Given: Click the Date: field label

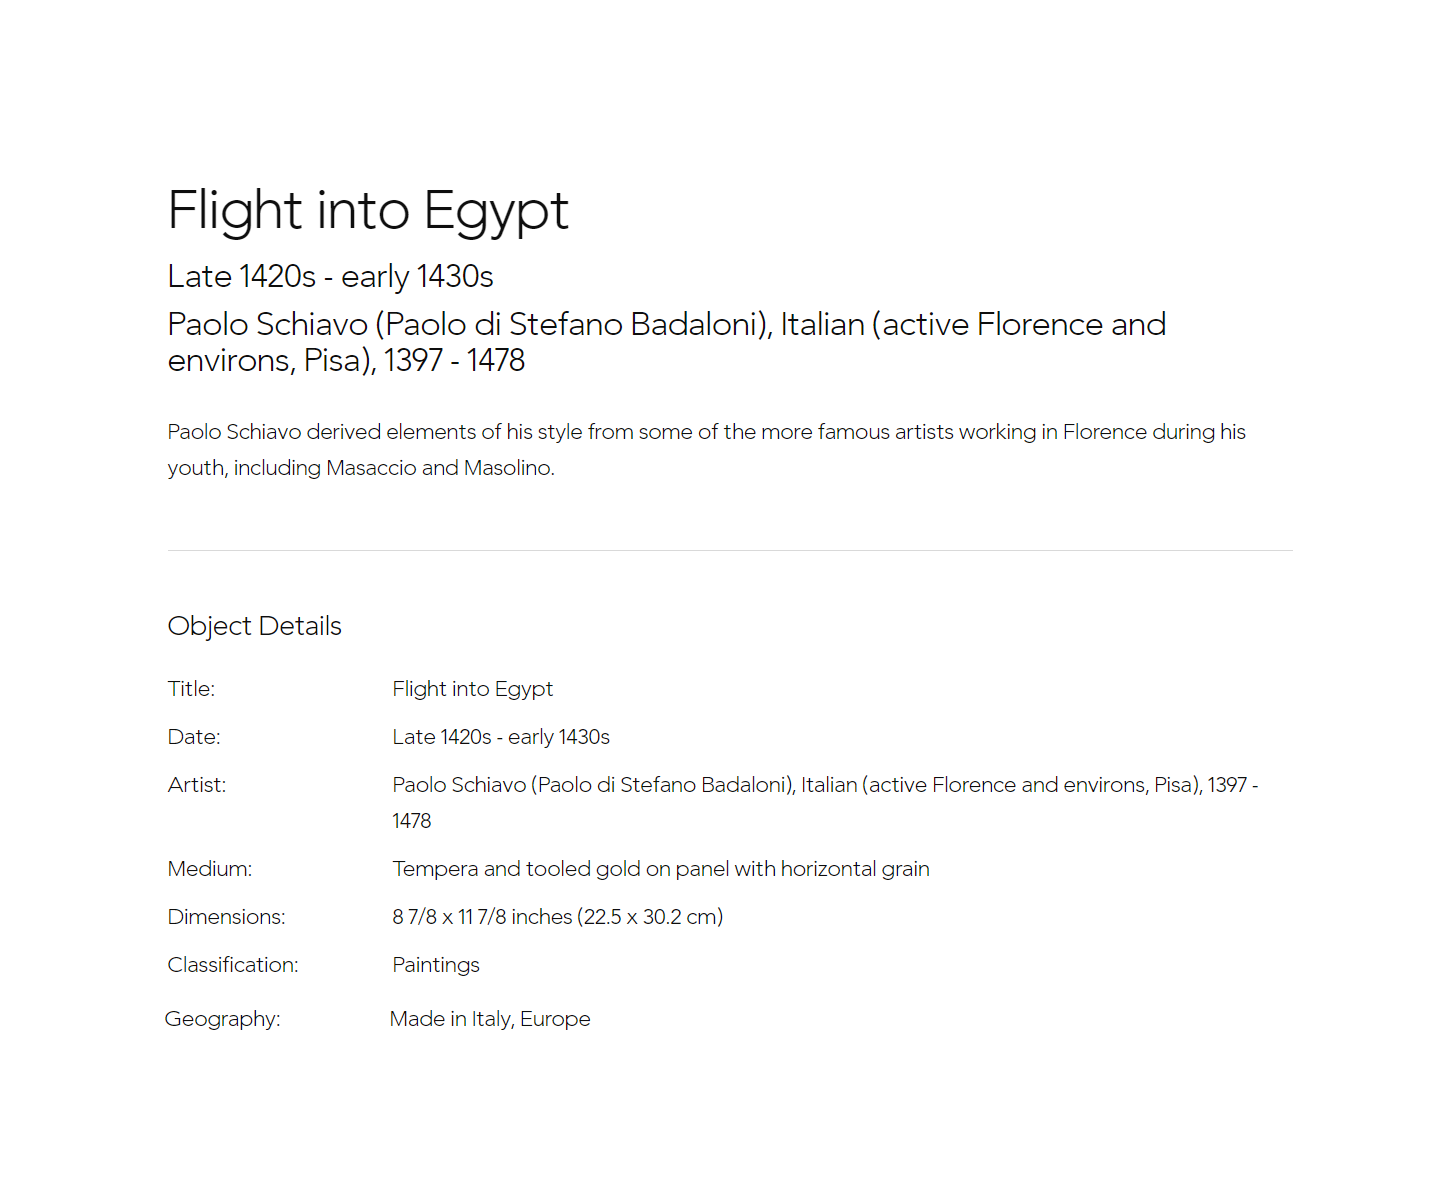Looking at the screenshot, I should [x=194, y=737].
